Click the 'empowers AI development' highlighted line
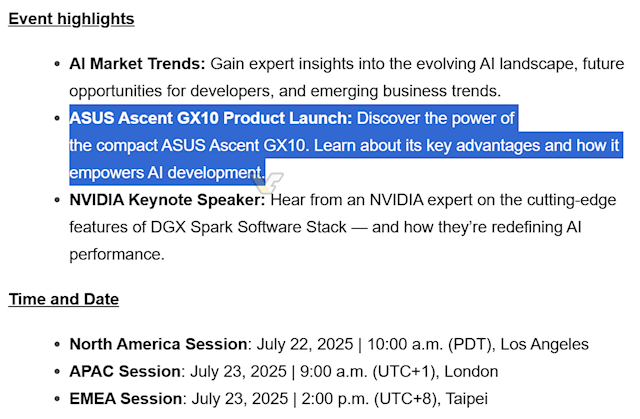This screenshot has height=419, width=640. coord(167,173)
